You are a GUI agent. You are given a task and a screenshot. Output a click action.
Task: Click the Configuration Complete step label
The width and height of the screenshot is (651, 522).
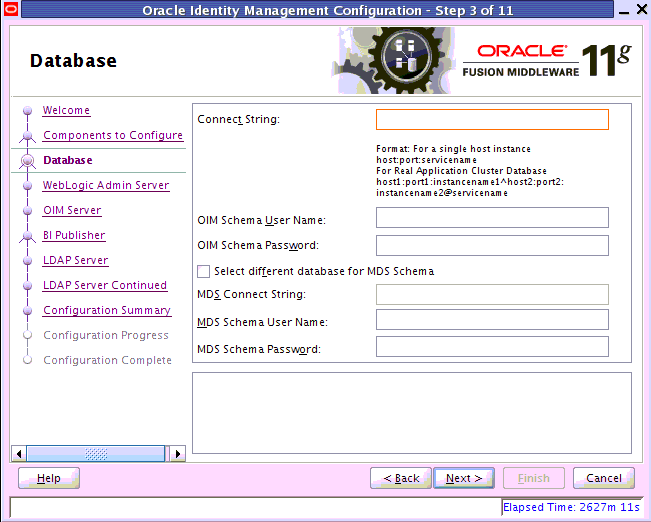(x=108, y=360)
